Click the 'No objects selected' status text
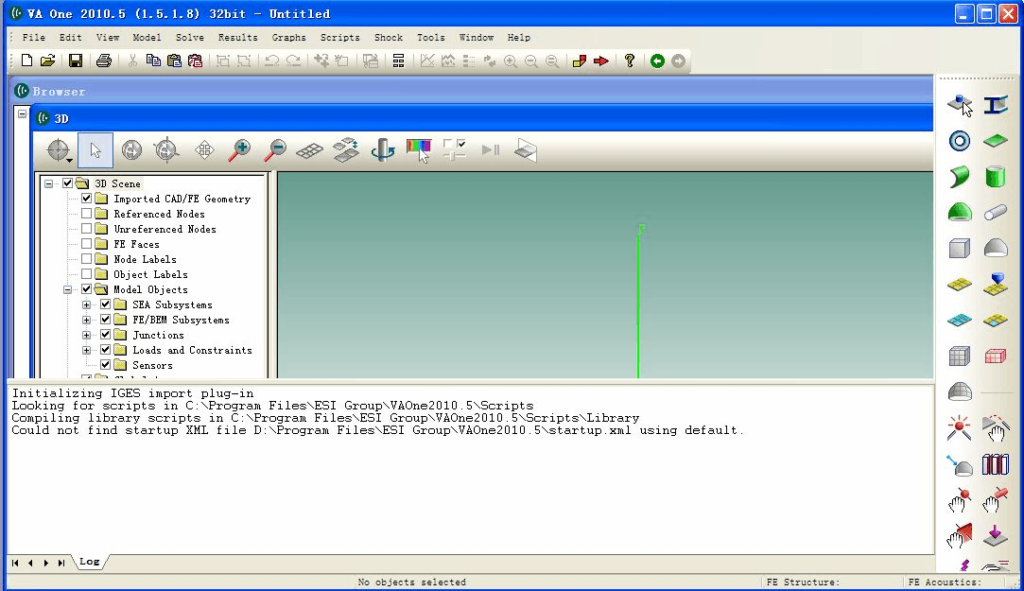 click(412, 582)
